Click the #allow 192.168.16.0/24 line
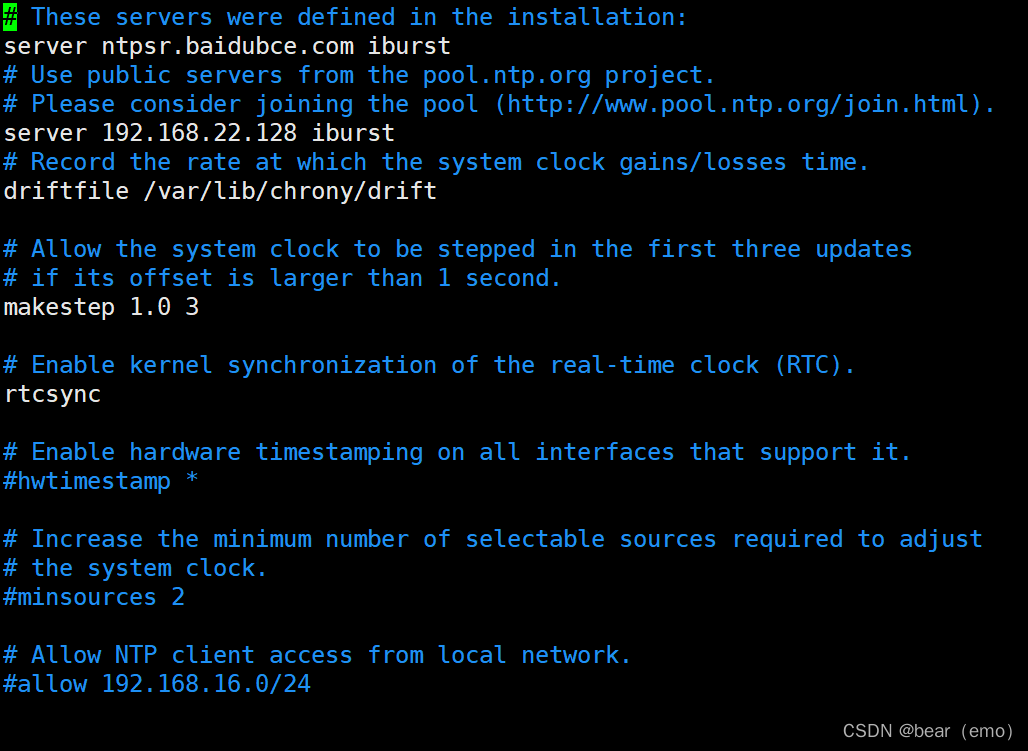Viewport: 1028px width, 751px height. [157, 684]
